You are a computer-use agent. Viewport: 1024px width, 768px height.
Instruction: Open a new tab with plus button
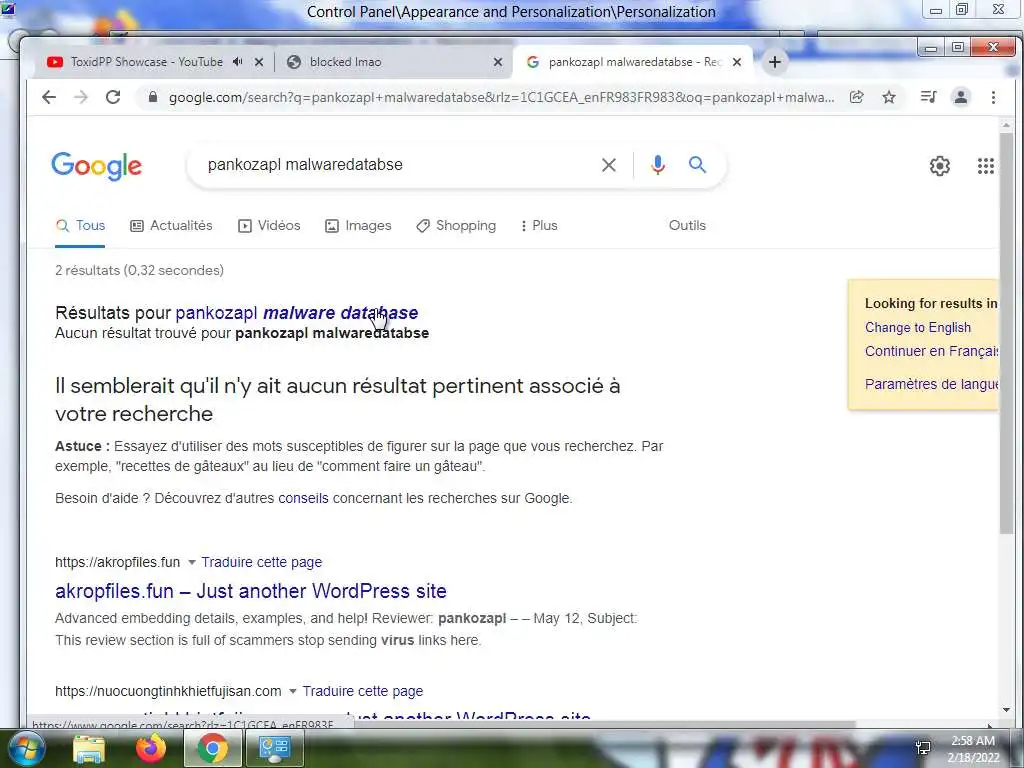click(775, 62)
